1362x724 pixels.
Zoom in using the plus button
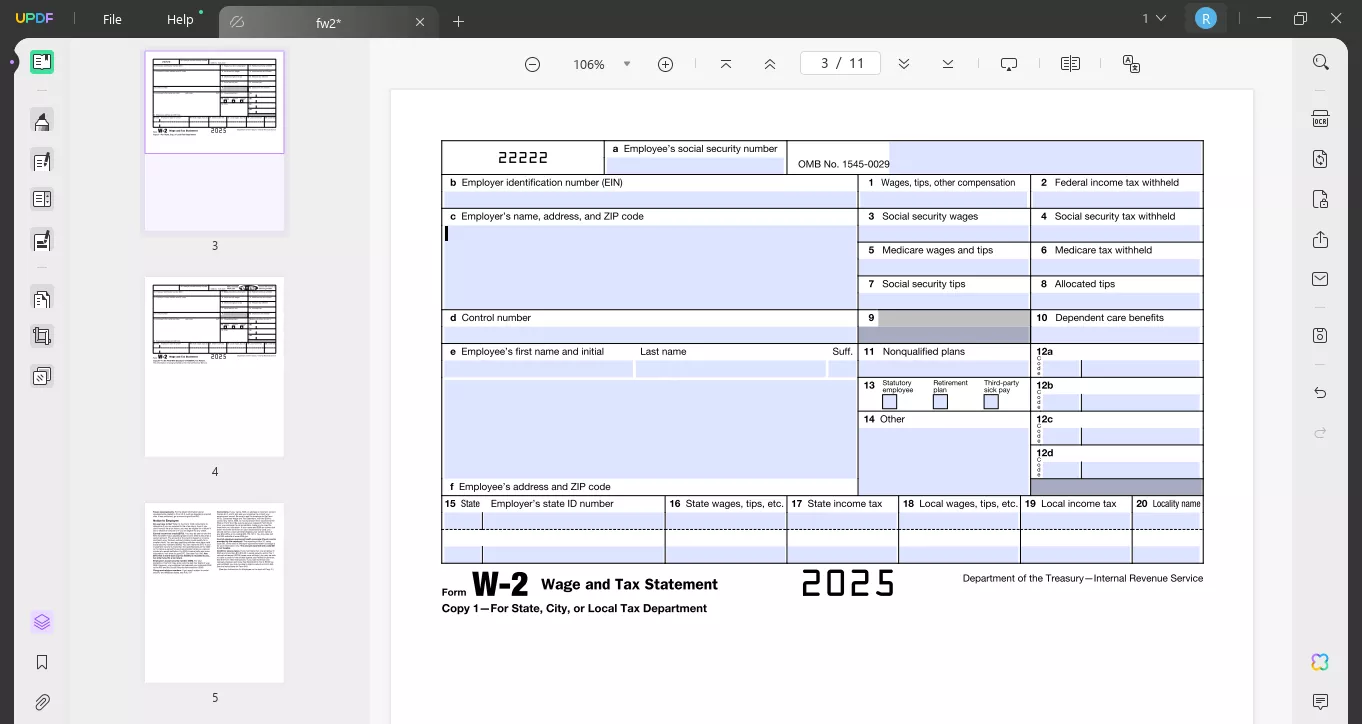pyautogui.click(x=665, y=63)
